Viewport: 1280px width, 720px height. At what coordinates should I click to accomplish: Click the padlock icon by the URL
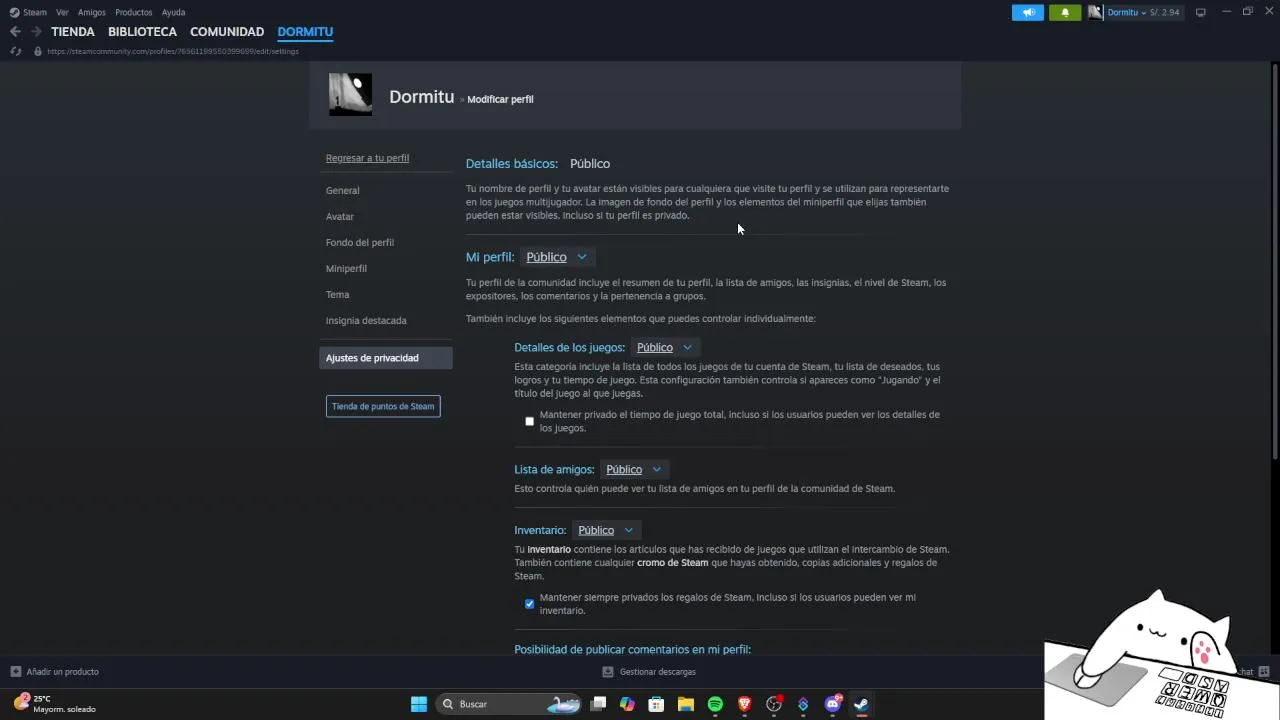tap(37, 51)
